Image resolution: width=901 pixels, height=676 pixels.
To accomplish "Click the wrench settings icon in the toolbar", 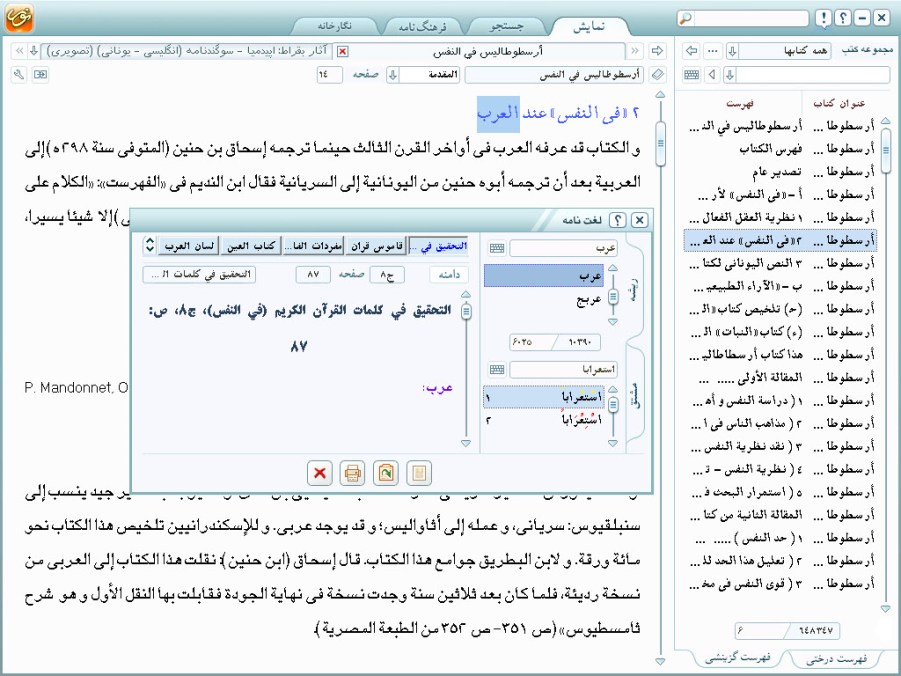I will [19, 75].
